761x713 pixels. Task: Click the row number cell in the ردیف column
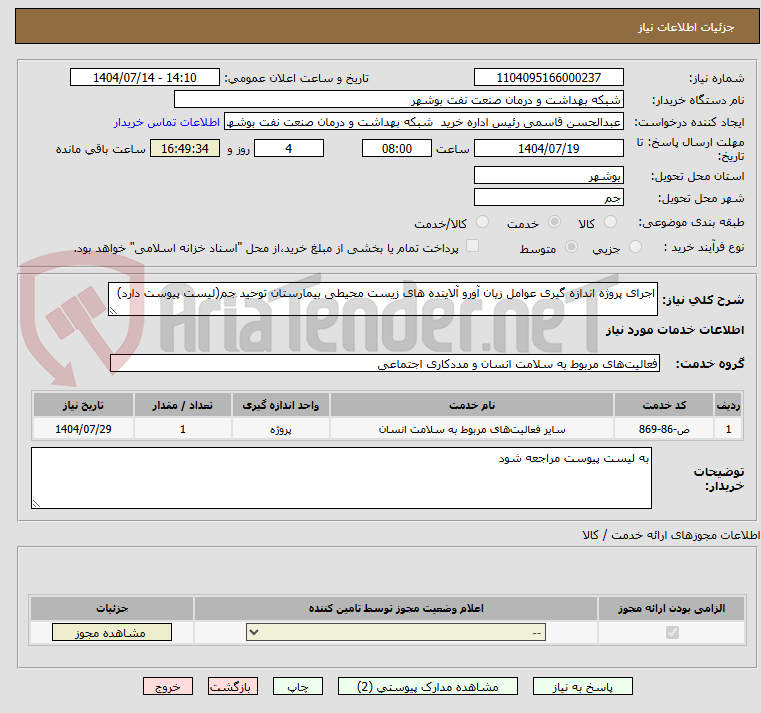pyautogui.click(x=728, y=429)
